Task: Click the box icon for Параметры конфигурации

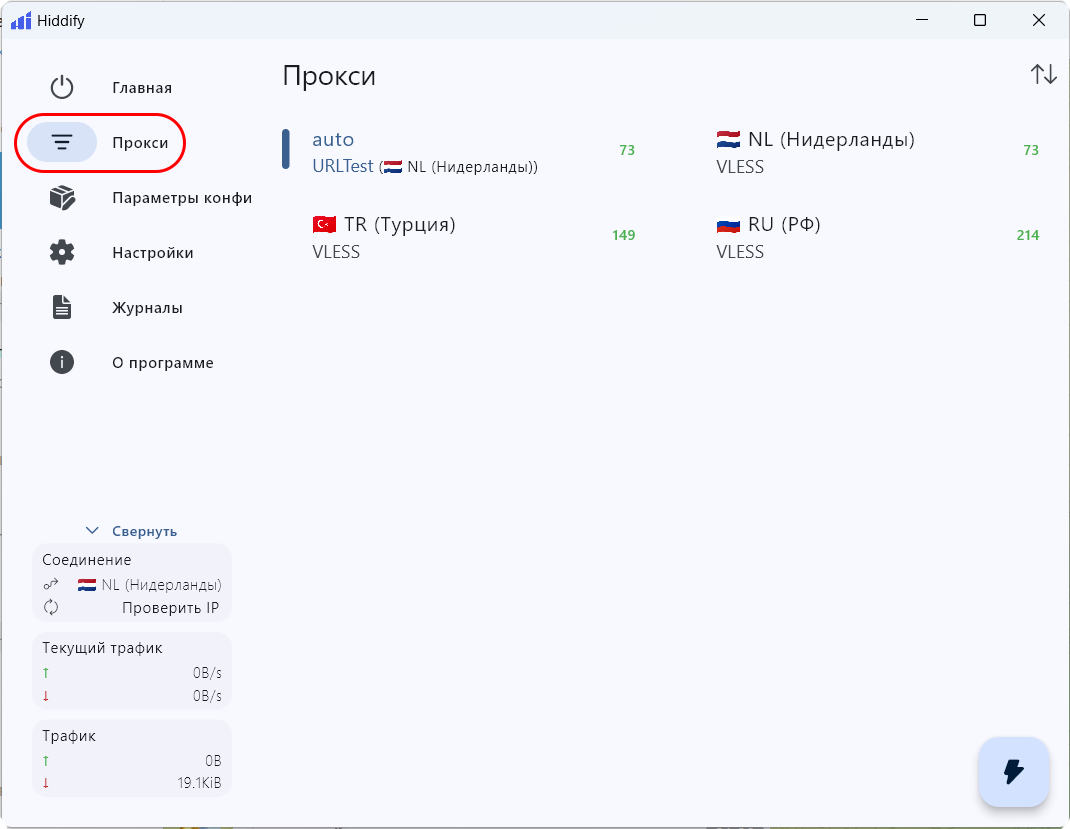Action: pos(62,198)
